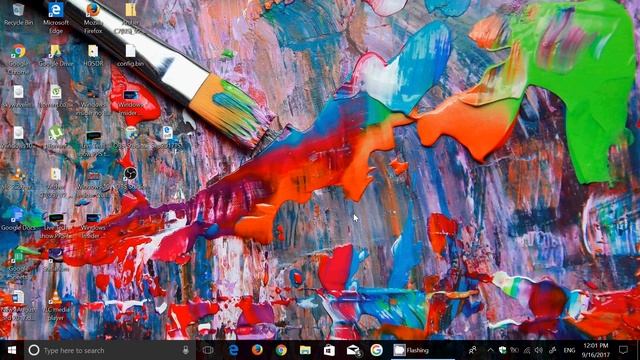This screenshot has width=640, height=360.
Task: Select the Google Sheets desktop shortcut
Action: 18,264
